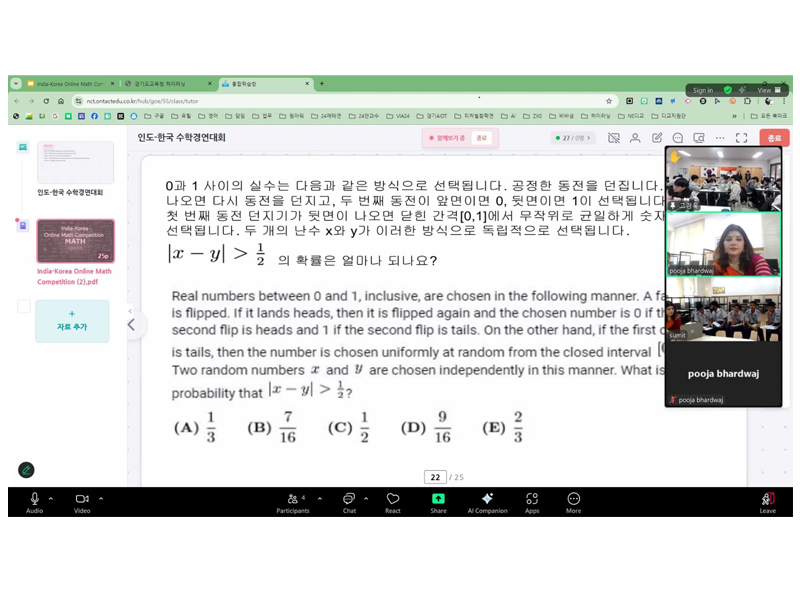Viewport: 800px width, 600px height.
Task: Click the green Share screen button
Action: 438,499
